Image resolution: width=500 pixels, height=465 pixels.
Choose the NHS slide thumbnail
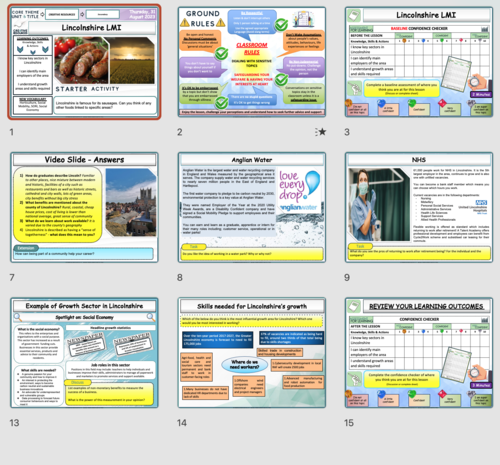(x=419, y=207)
